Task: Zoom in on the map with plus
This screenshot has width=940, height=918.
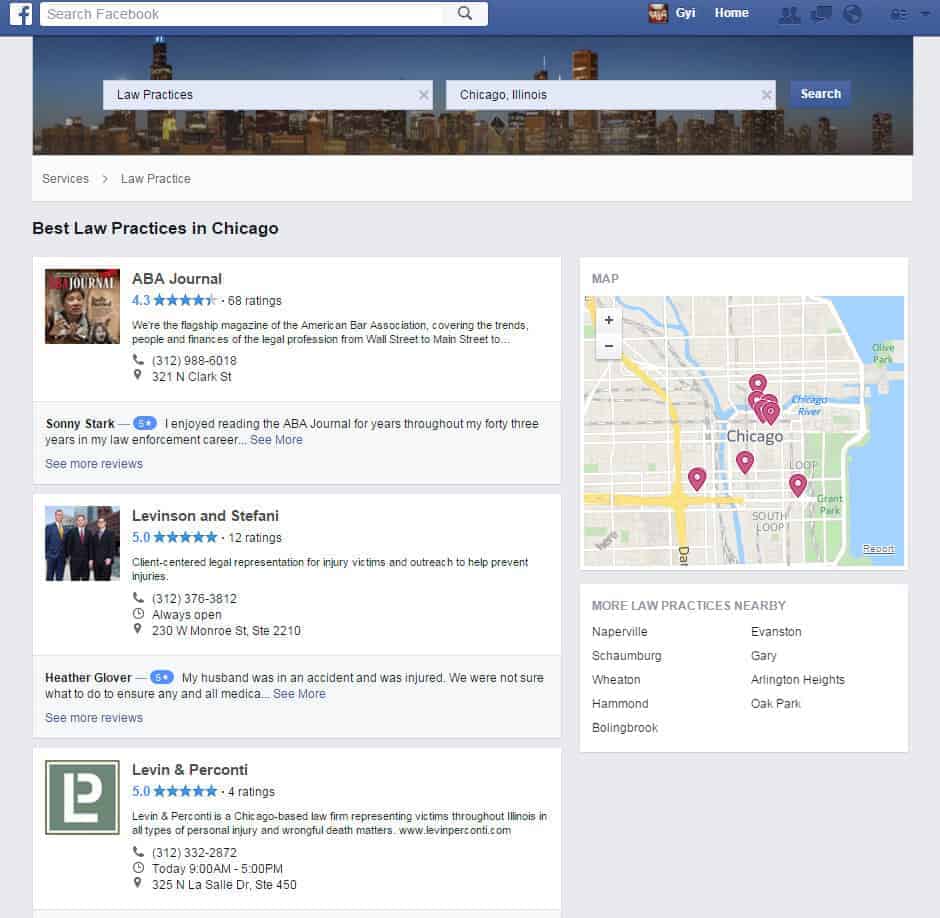Action: click(x=608, y=320)
